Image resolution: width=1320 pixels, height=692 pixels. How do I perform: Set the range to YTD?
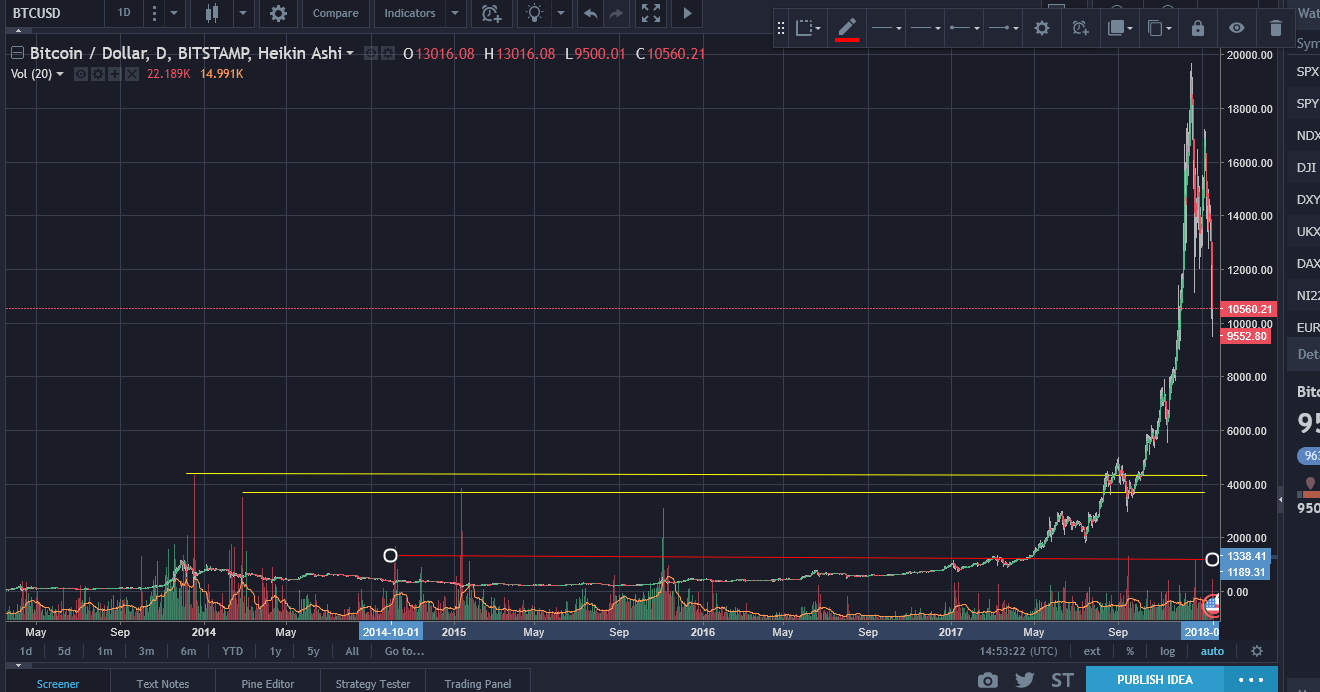coord(232,651)
